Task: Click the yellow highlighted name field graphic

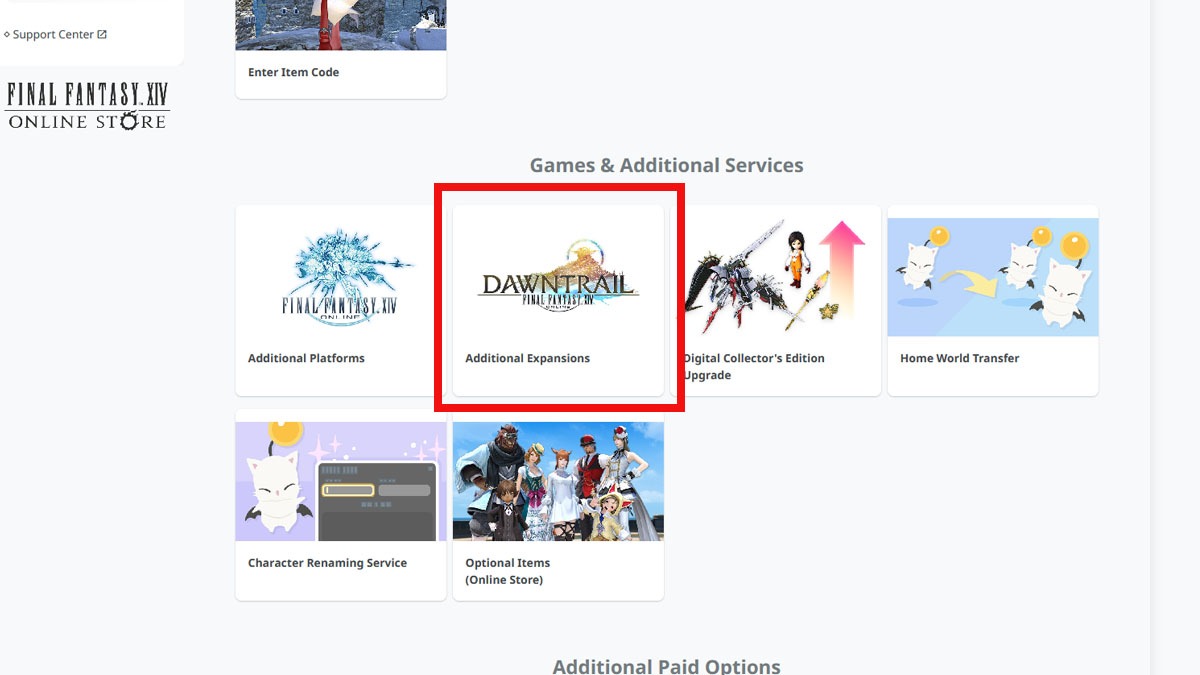Action: [349, 490]
